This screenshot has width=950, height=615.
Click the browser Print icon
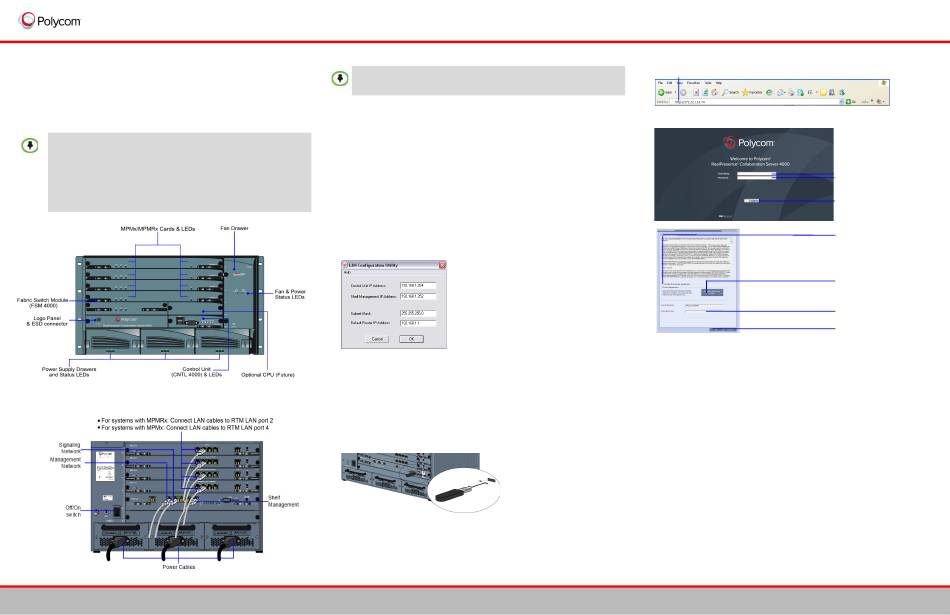pos(791,92)
